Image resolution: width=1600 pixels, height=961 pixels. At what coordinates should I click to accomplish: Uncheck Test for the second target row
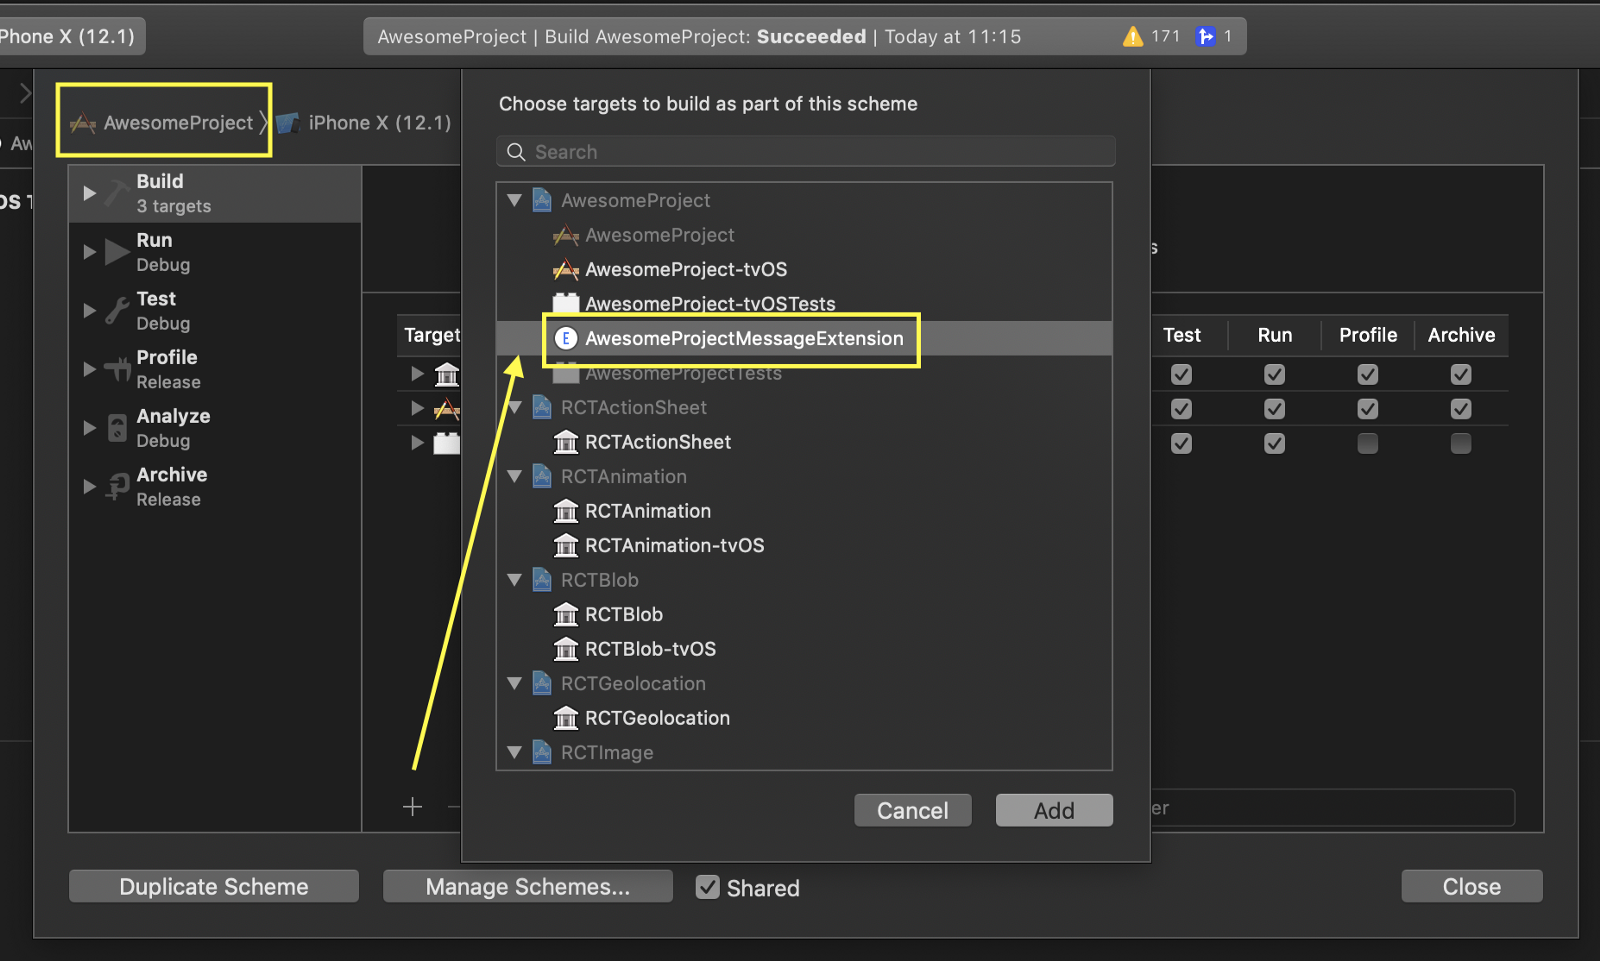point(1181,409)
